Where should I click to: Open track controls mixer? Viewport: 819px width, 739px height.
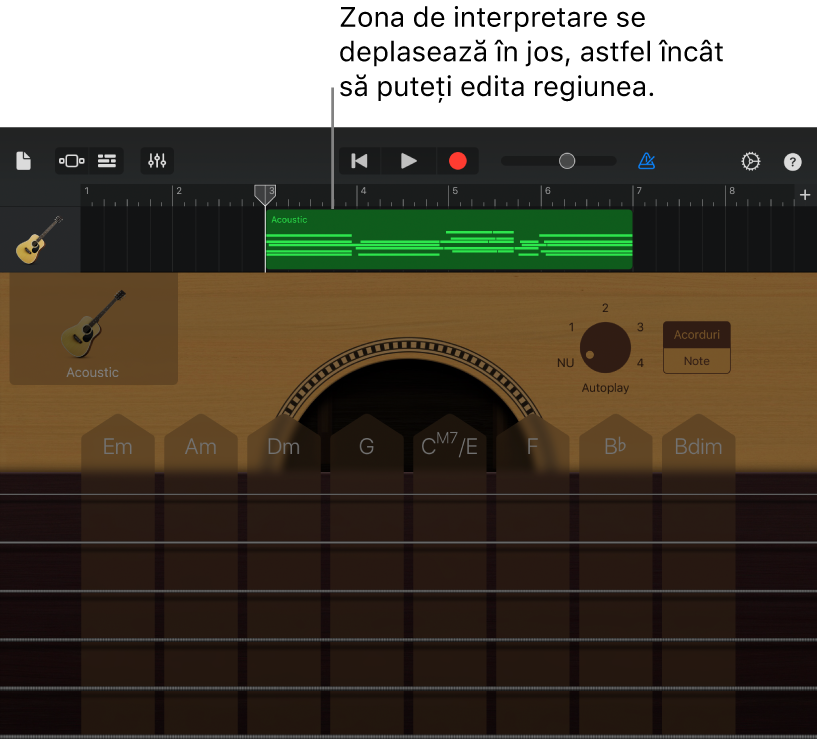(x=157, y=161)
